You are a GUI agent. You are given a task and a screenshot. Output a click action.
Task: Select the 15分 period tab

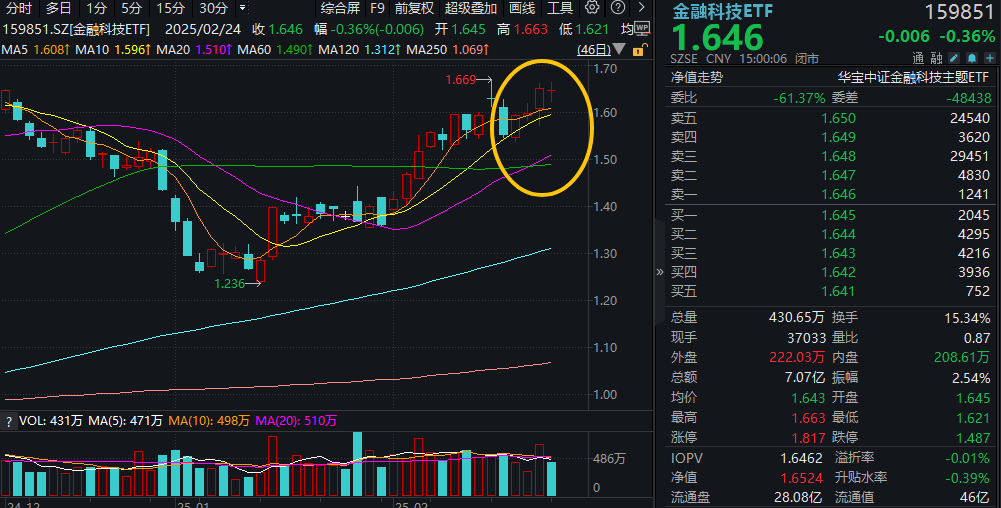pyautogui.click(x=170, y=8)
